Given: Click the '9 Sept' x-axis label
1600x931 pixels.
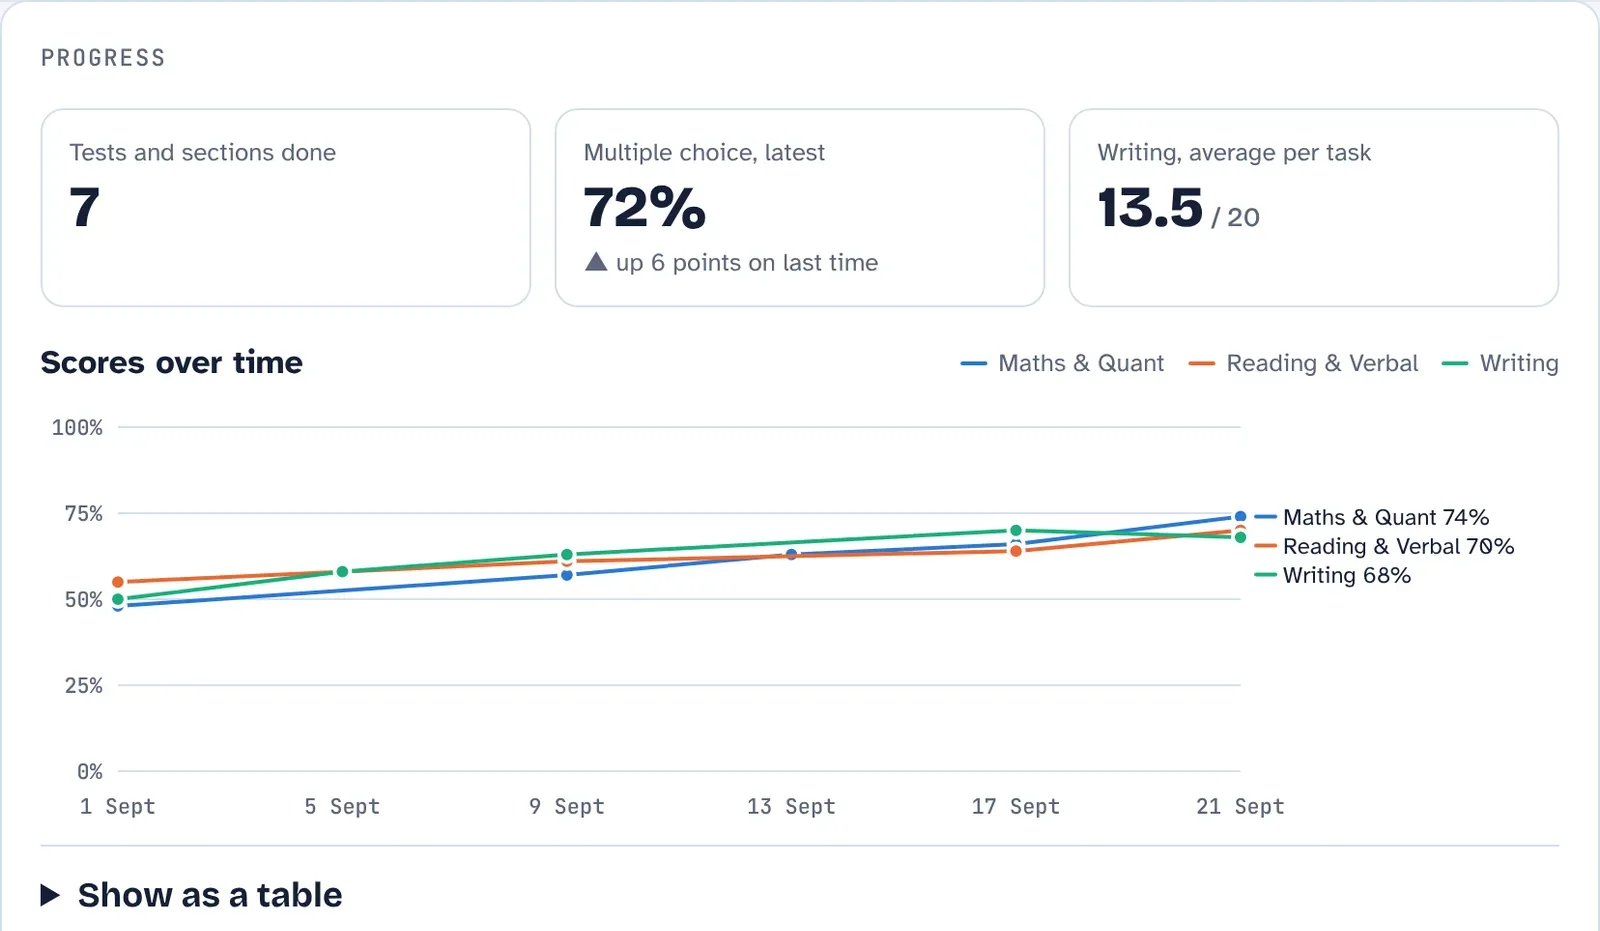Looking at the screenshot, I should (567, 806).
